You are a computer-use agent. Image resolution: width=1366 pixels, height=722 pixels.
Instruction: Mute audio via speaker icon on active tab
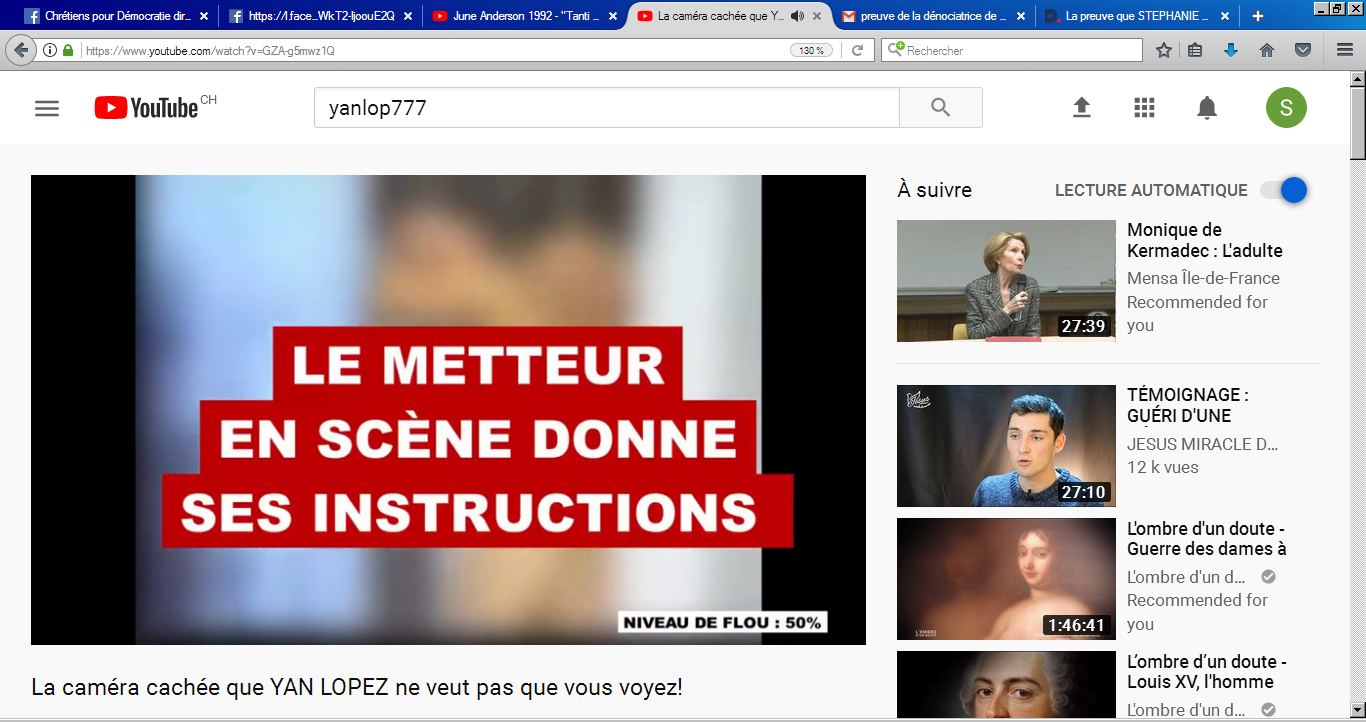797,16
